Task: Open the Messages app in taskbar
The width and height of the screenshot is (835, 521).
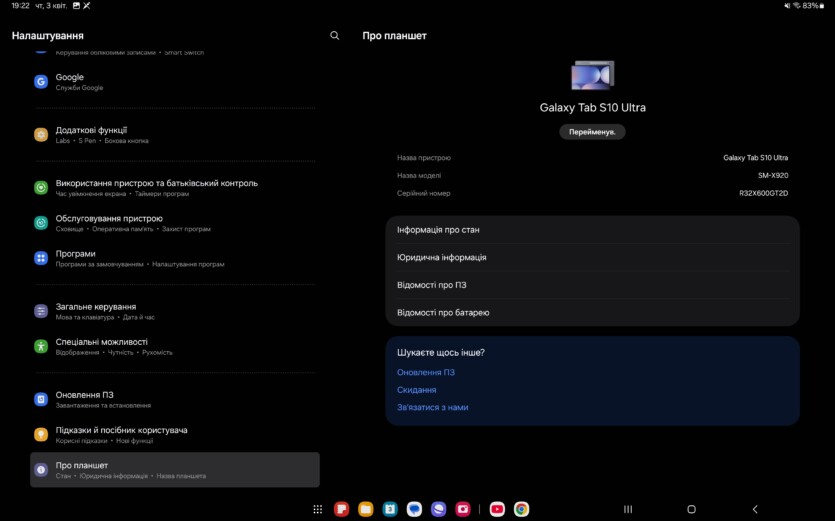Action: [414, 509]
